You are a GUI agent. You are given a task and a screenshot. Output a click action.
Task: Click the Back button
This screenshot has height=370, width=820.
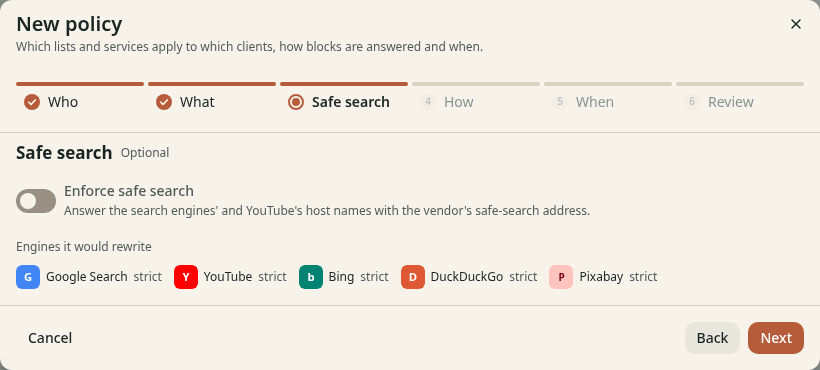click(x=712, y=338)
